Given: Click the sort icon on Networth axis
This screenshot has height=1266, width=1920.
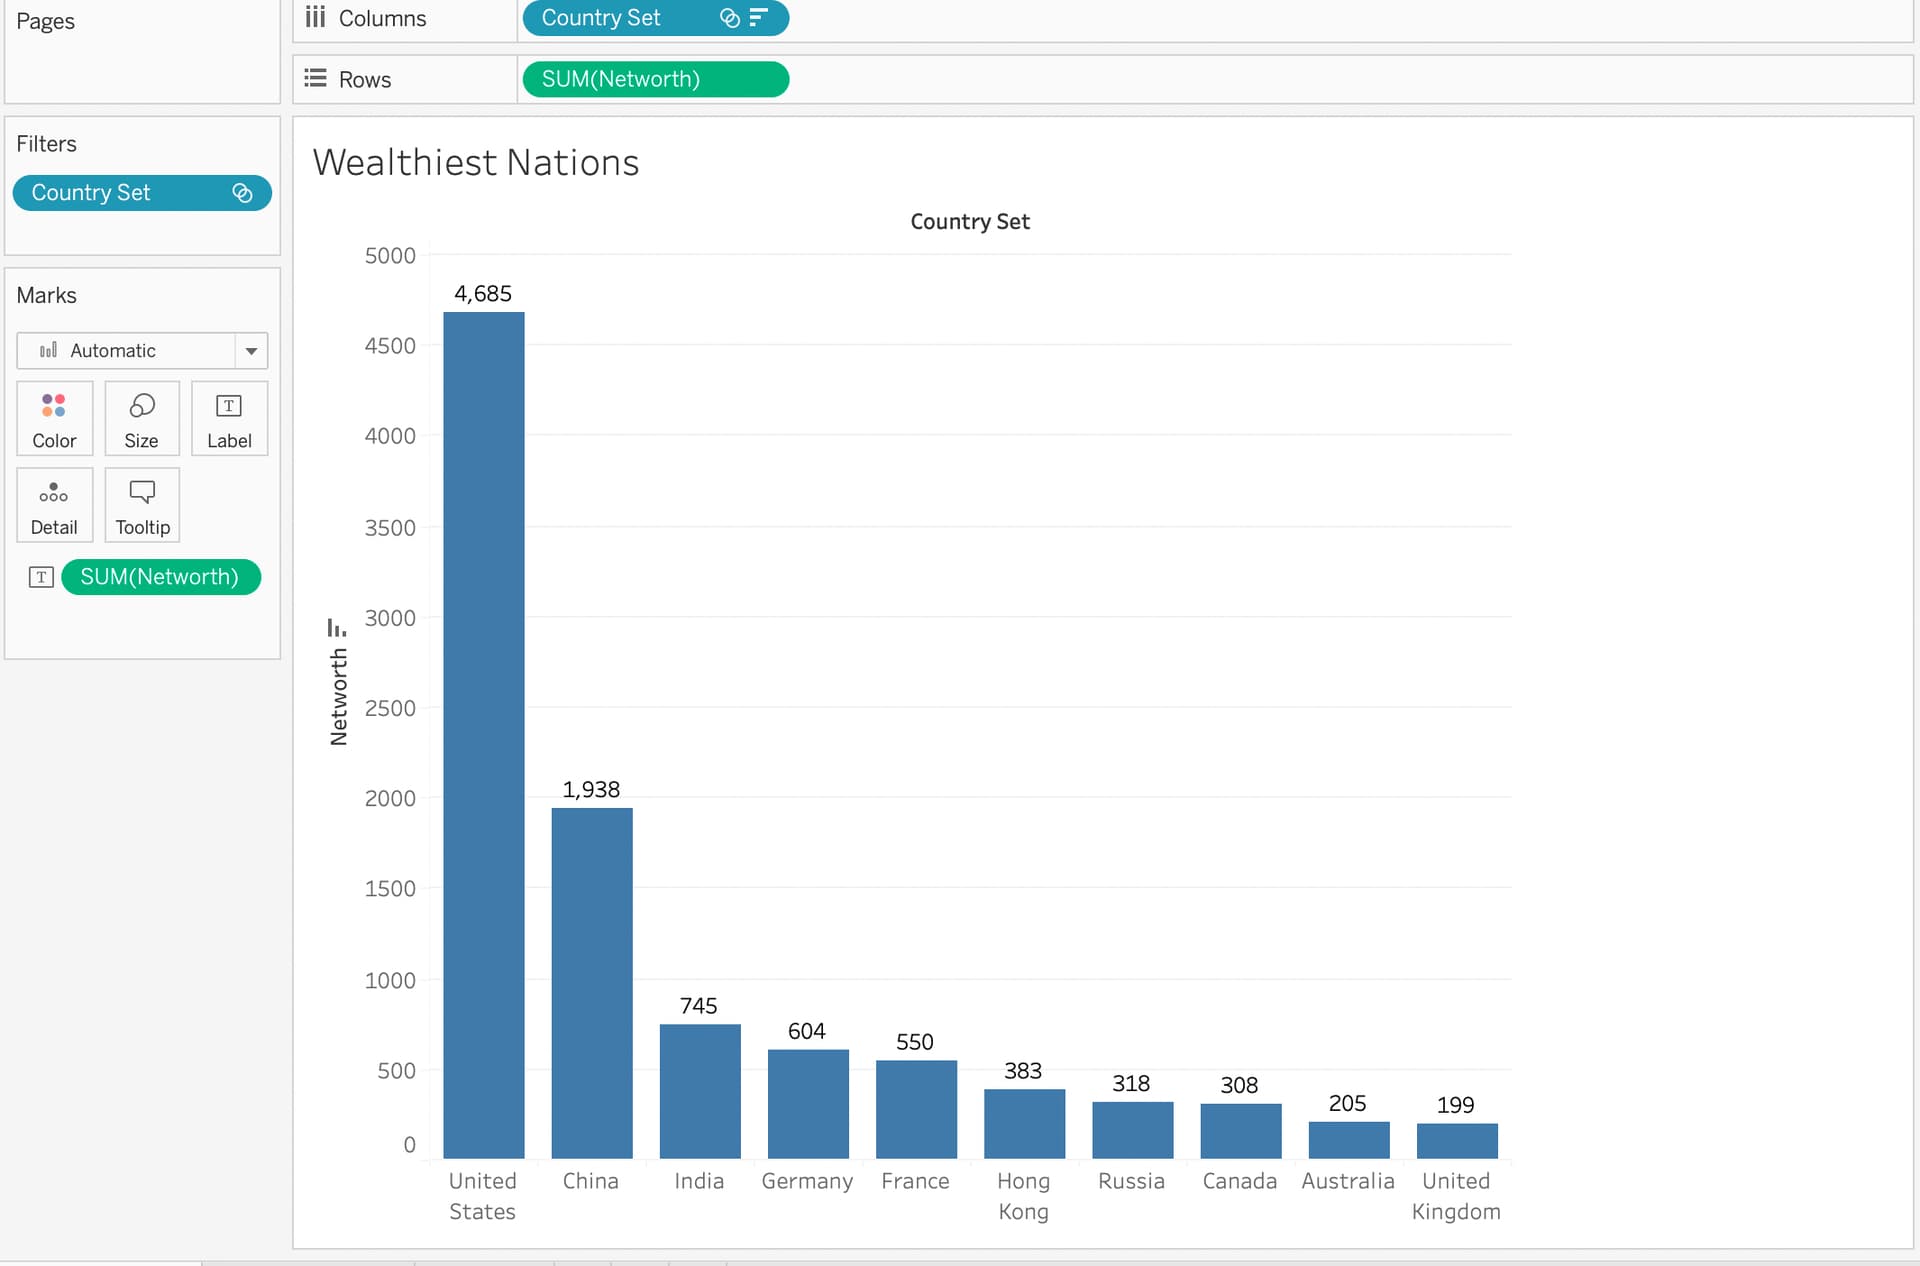Looking at the screenshot, I should click(337, 628).
